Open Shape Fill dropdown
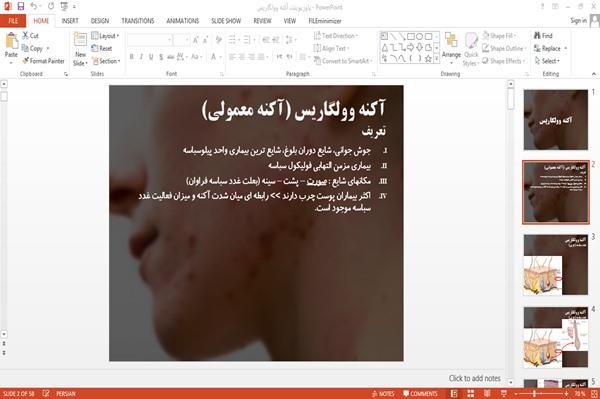This screenshot has height=399, width=600. (x=499, y=36)
